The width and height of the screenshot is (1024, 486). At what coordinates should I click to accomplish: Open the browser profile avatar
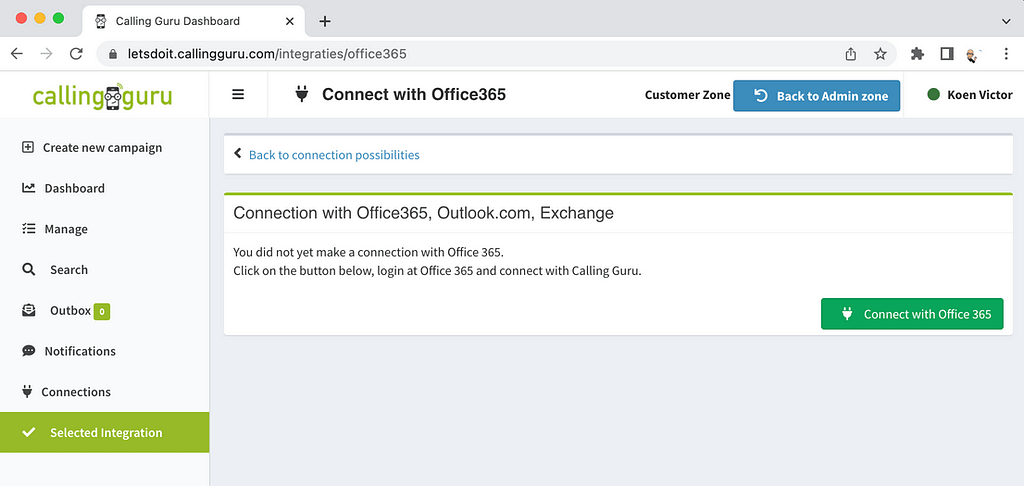pyautogui.click(x=973, y=55)
